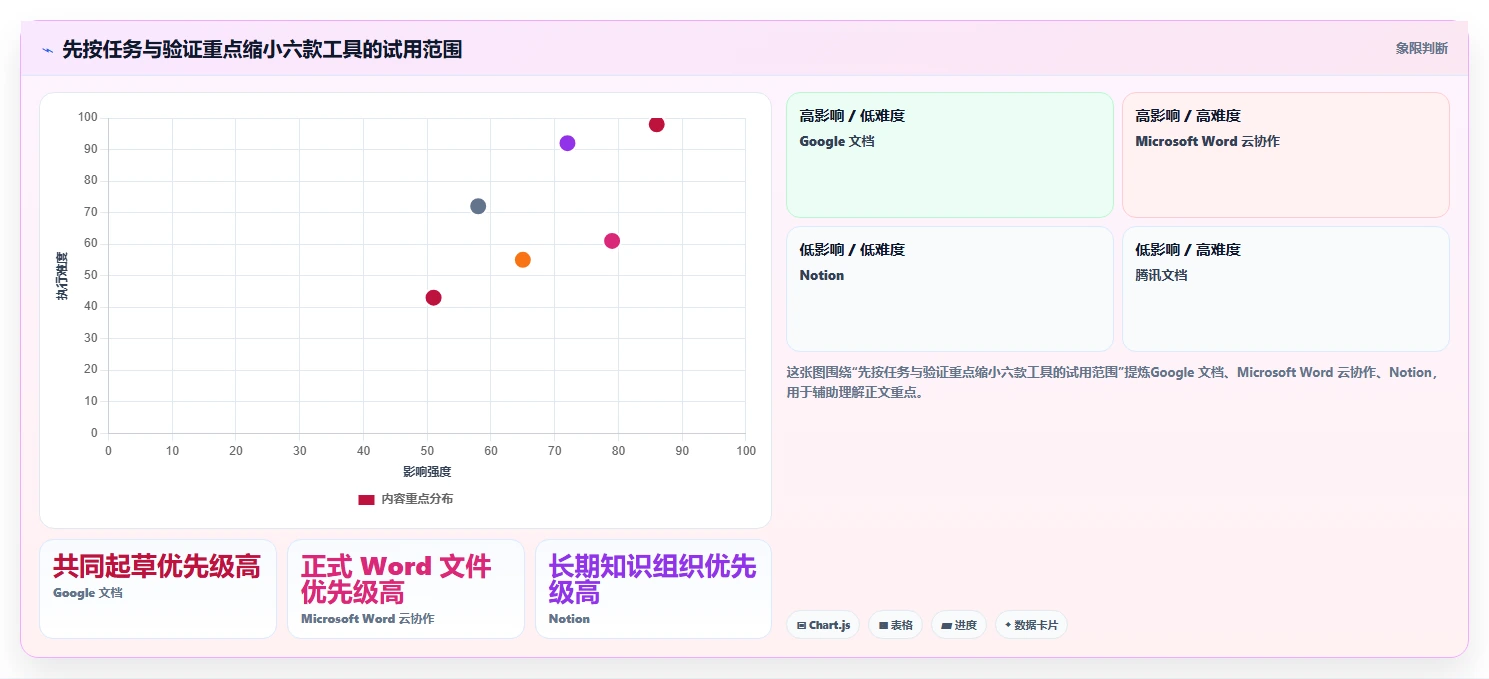This screenshot has width=1489, height=679.
Task: Click the header title 先按任务与验证重点缩小六款工具的试用范围
Action: (x=262, y=49)
